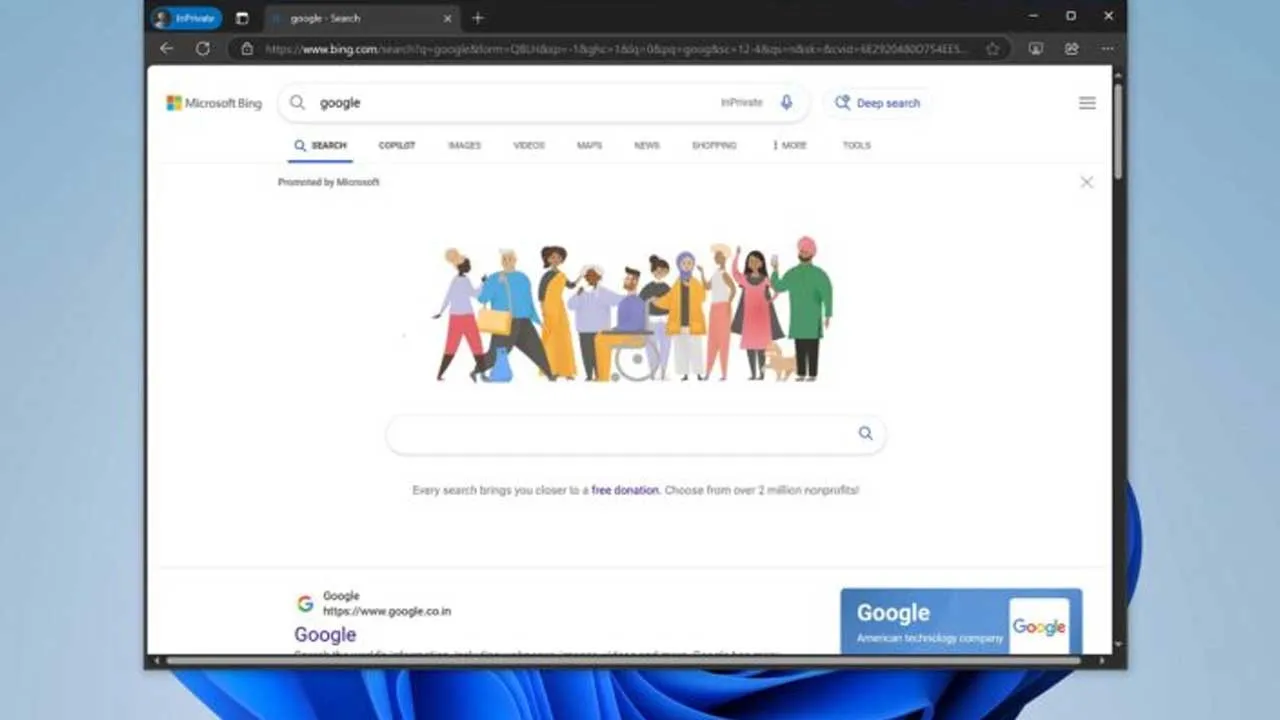Go back to previous page
Viewport: 1280px width, 720px height.
pos(166,48)
